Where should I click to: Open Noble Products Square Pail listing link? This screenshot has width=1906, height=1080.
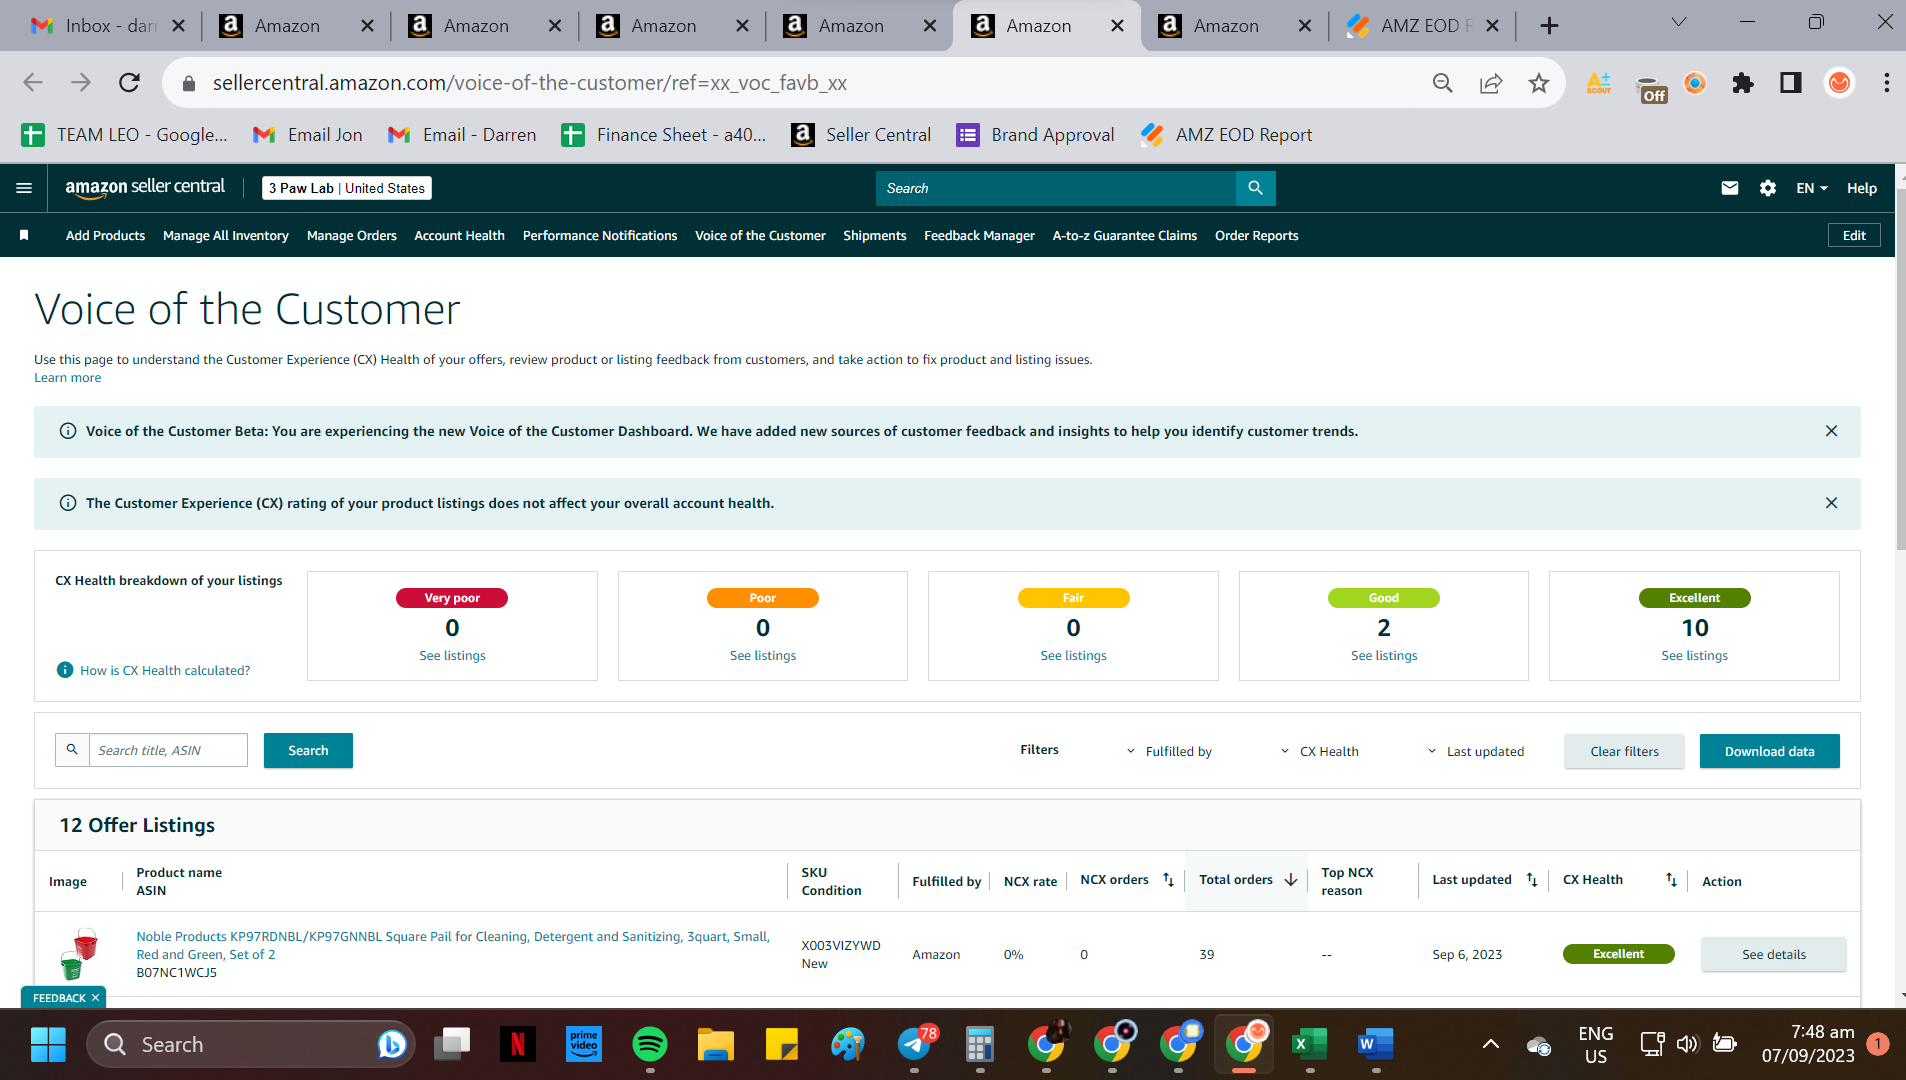click(x=453, y=945)
